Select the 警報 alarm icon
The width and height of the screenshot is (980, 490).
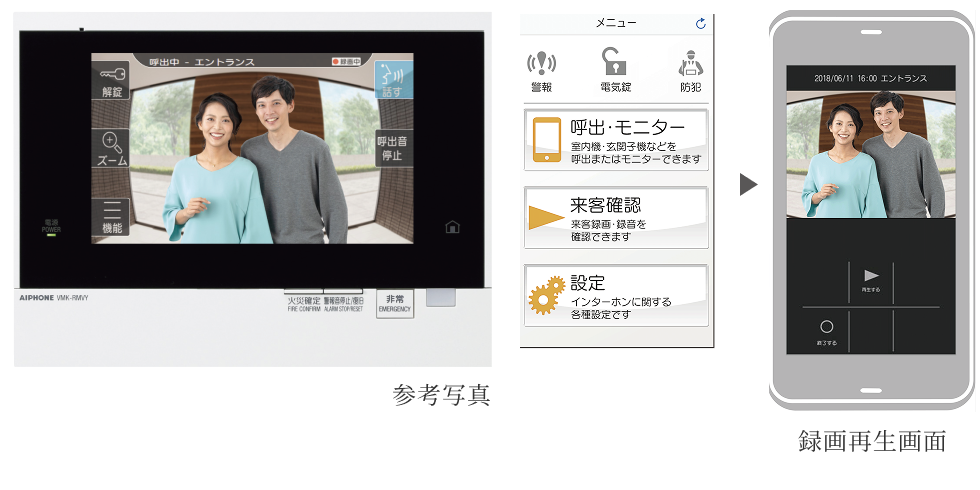pos(541,70)
